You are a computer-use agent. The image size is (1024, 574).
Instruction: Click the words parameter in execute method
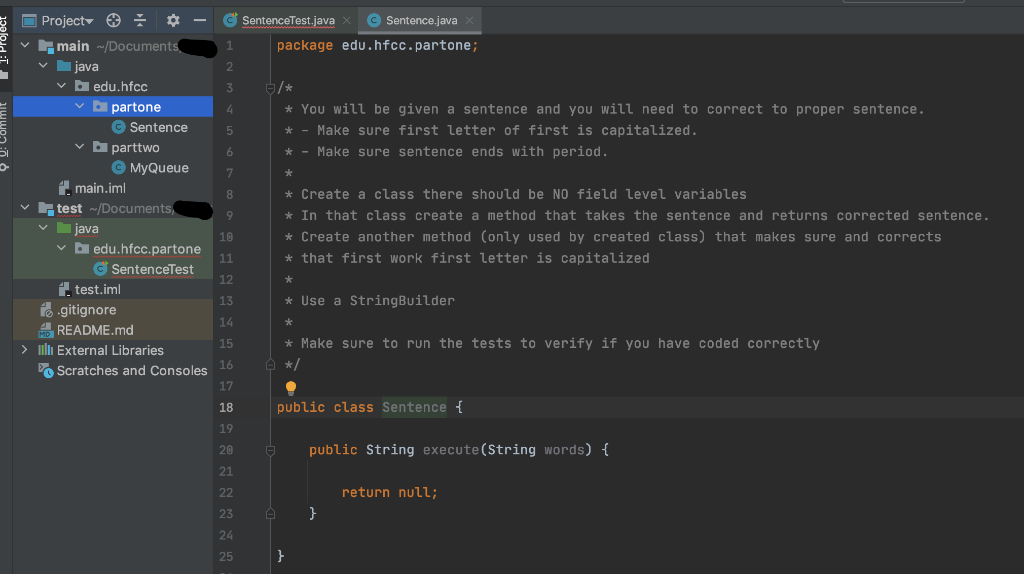tap(564, 449)
